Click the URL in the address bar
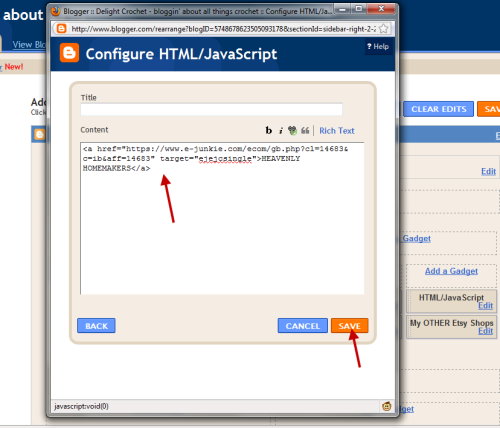The height and width of the screenshot is (428, 500). tap(223, 29)
